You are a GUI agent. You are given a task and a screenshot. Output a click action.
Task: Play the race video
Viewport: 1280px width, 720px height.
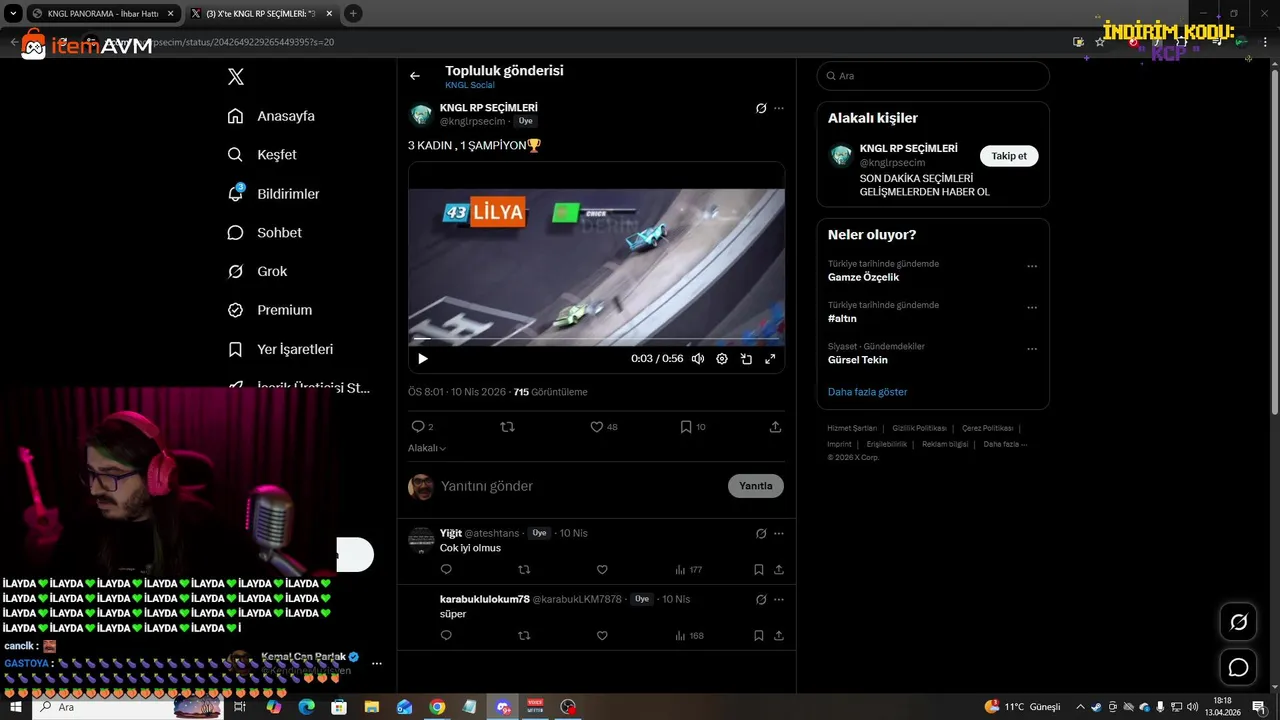click(x=423, y=358)
